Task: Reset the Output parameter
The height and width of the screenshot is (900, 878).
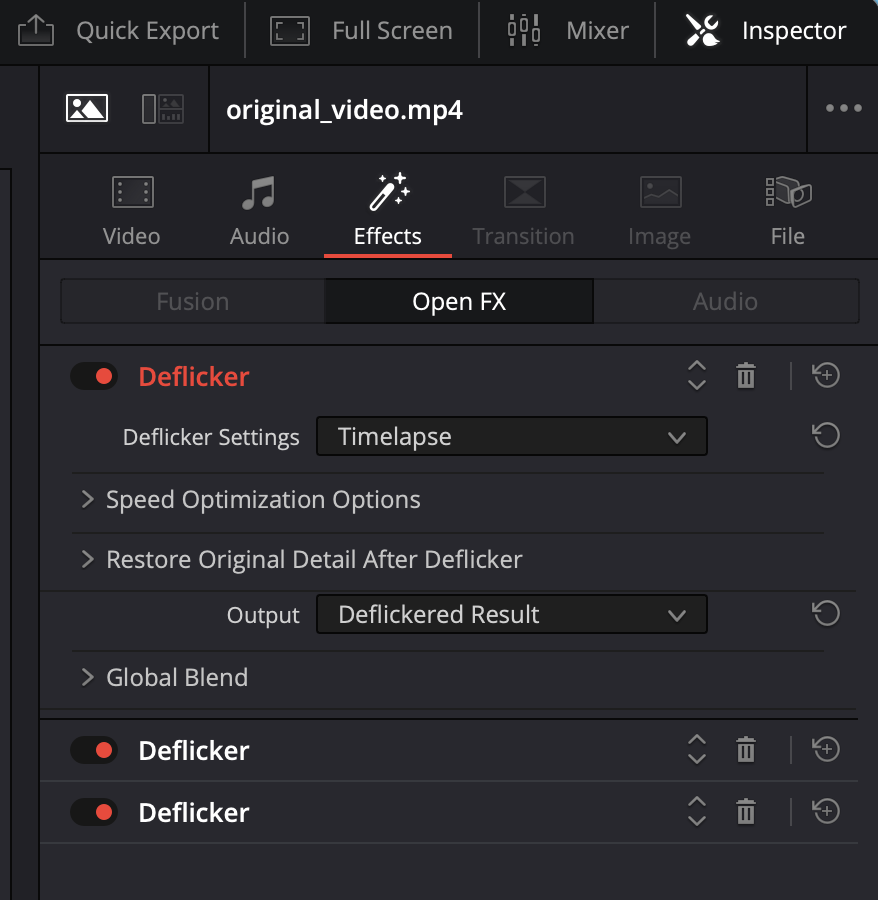Action: point(825,614)
